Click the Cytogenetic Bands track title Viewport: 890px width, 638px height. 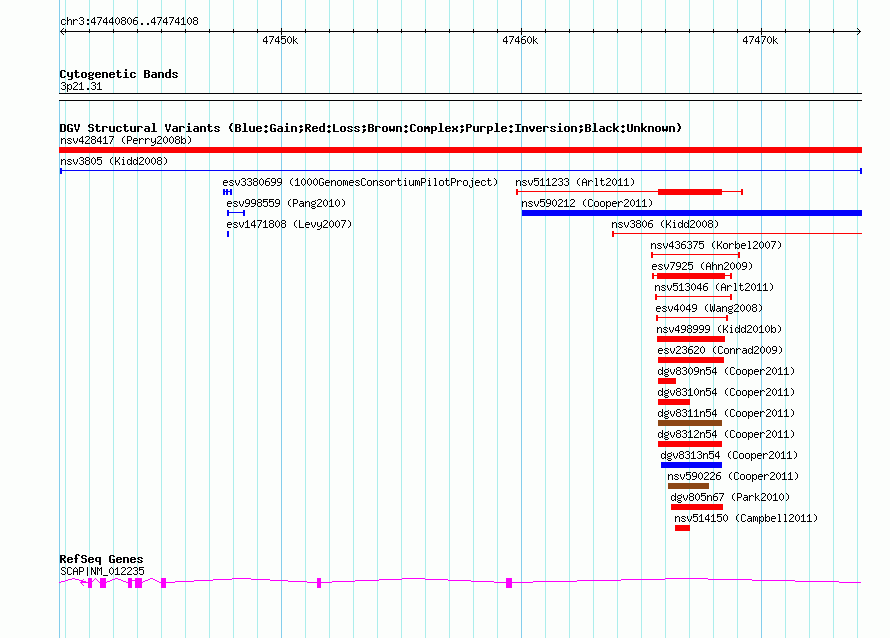tap(119, 74)
